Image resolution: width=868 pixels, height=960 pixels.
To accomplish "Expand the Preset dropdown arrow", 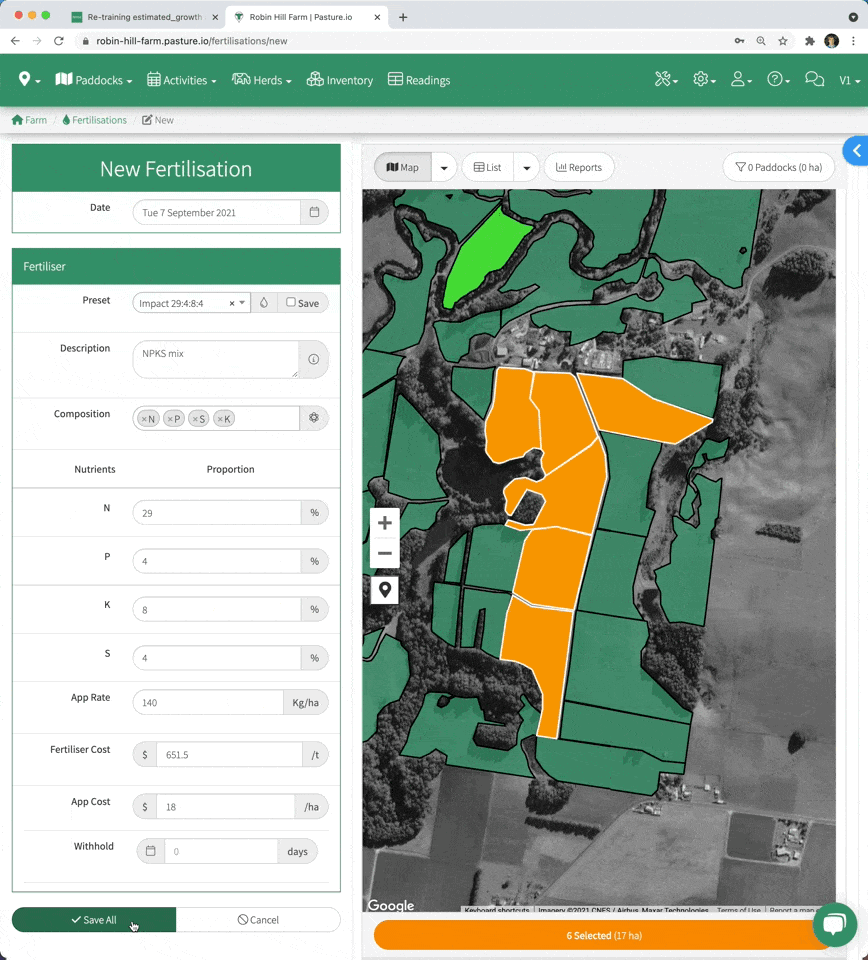I will tap(242, 303).
